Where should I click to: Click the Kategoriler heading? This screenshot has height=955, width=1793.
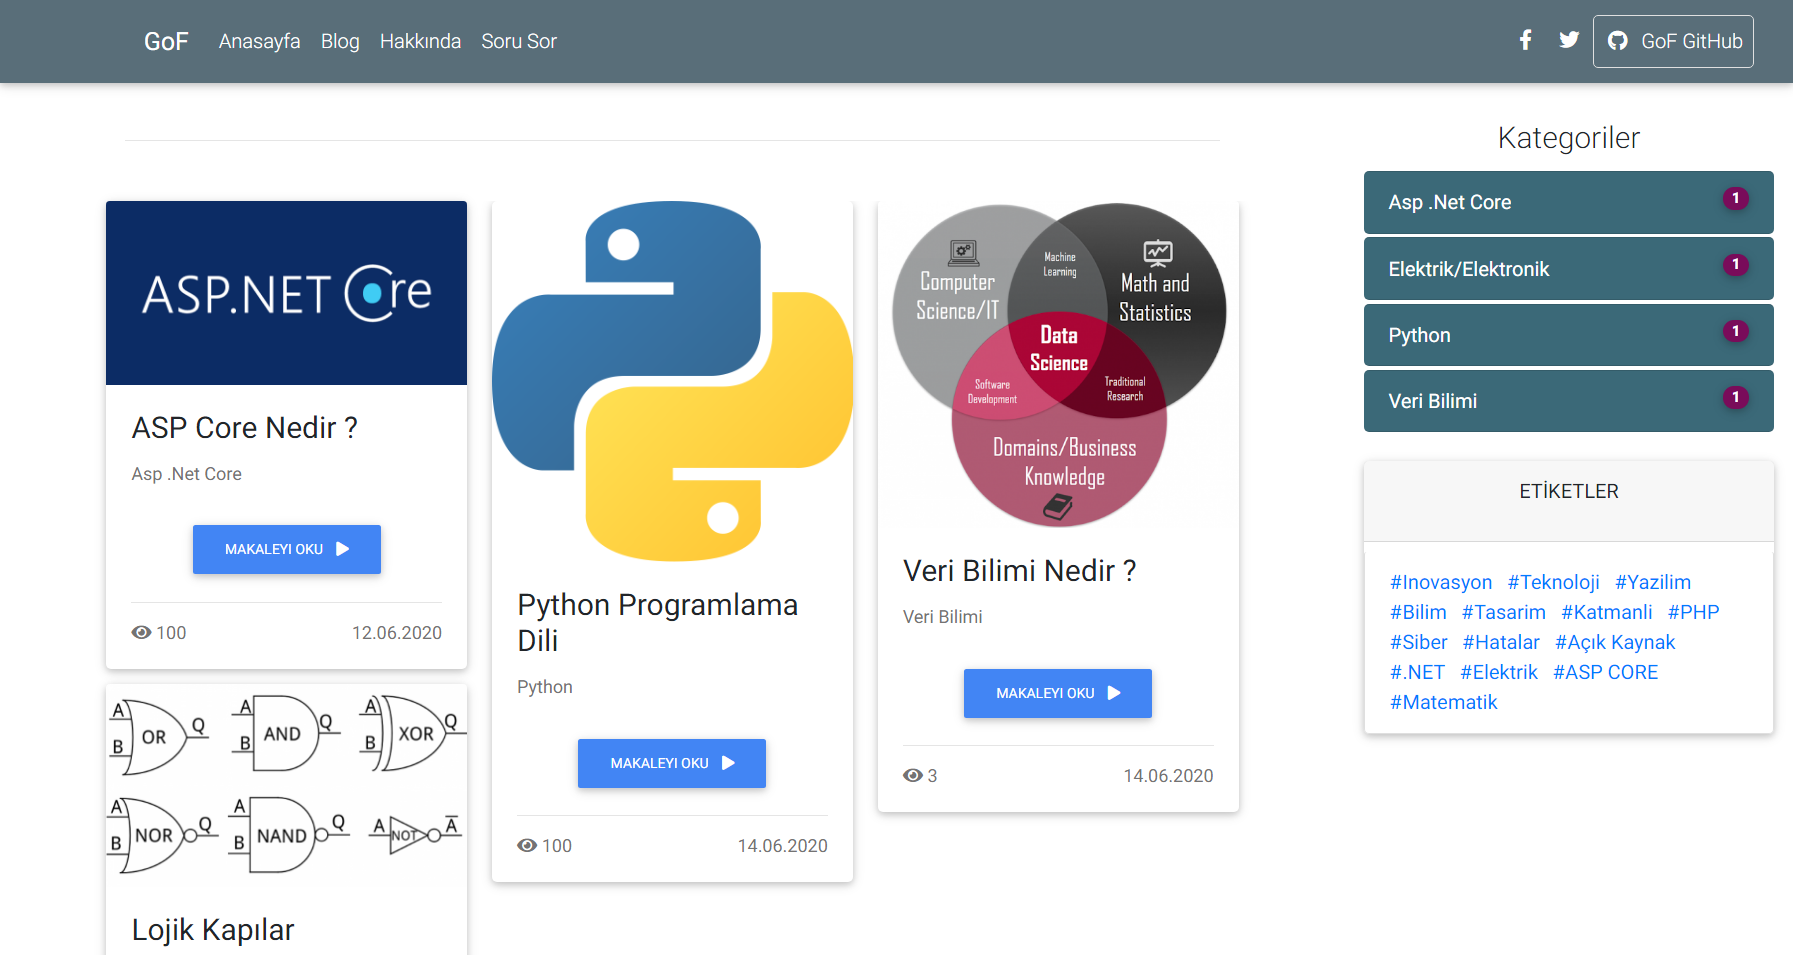pyautogui.click(x=1568, y=138)
